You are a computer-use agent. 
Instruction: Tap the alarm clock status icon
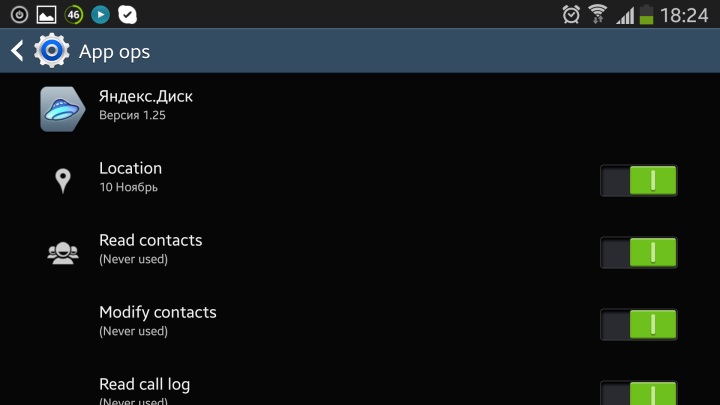(572, 14)
